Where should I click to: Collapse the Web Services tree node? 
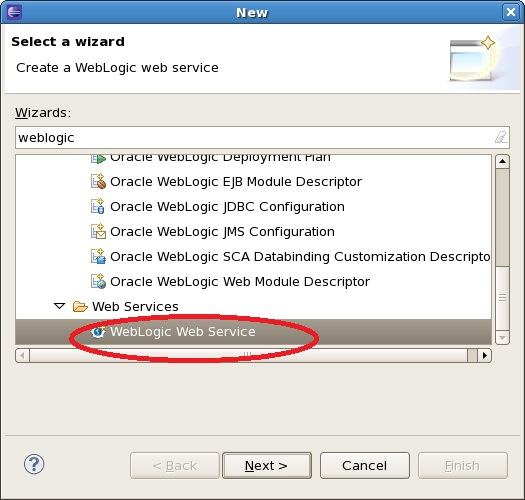60,306
